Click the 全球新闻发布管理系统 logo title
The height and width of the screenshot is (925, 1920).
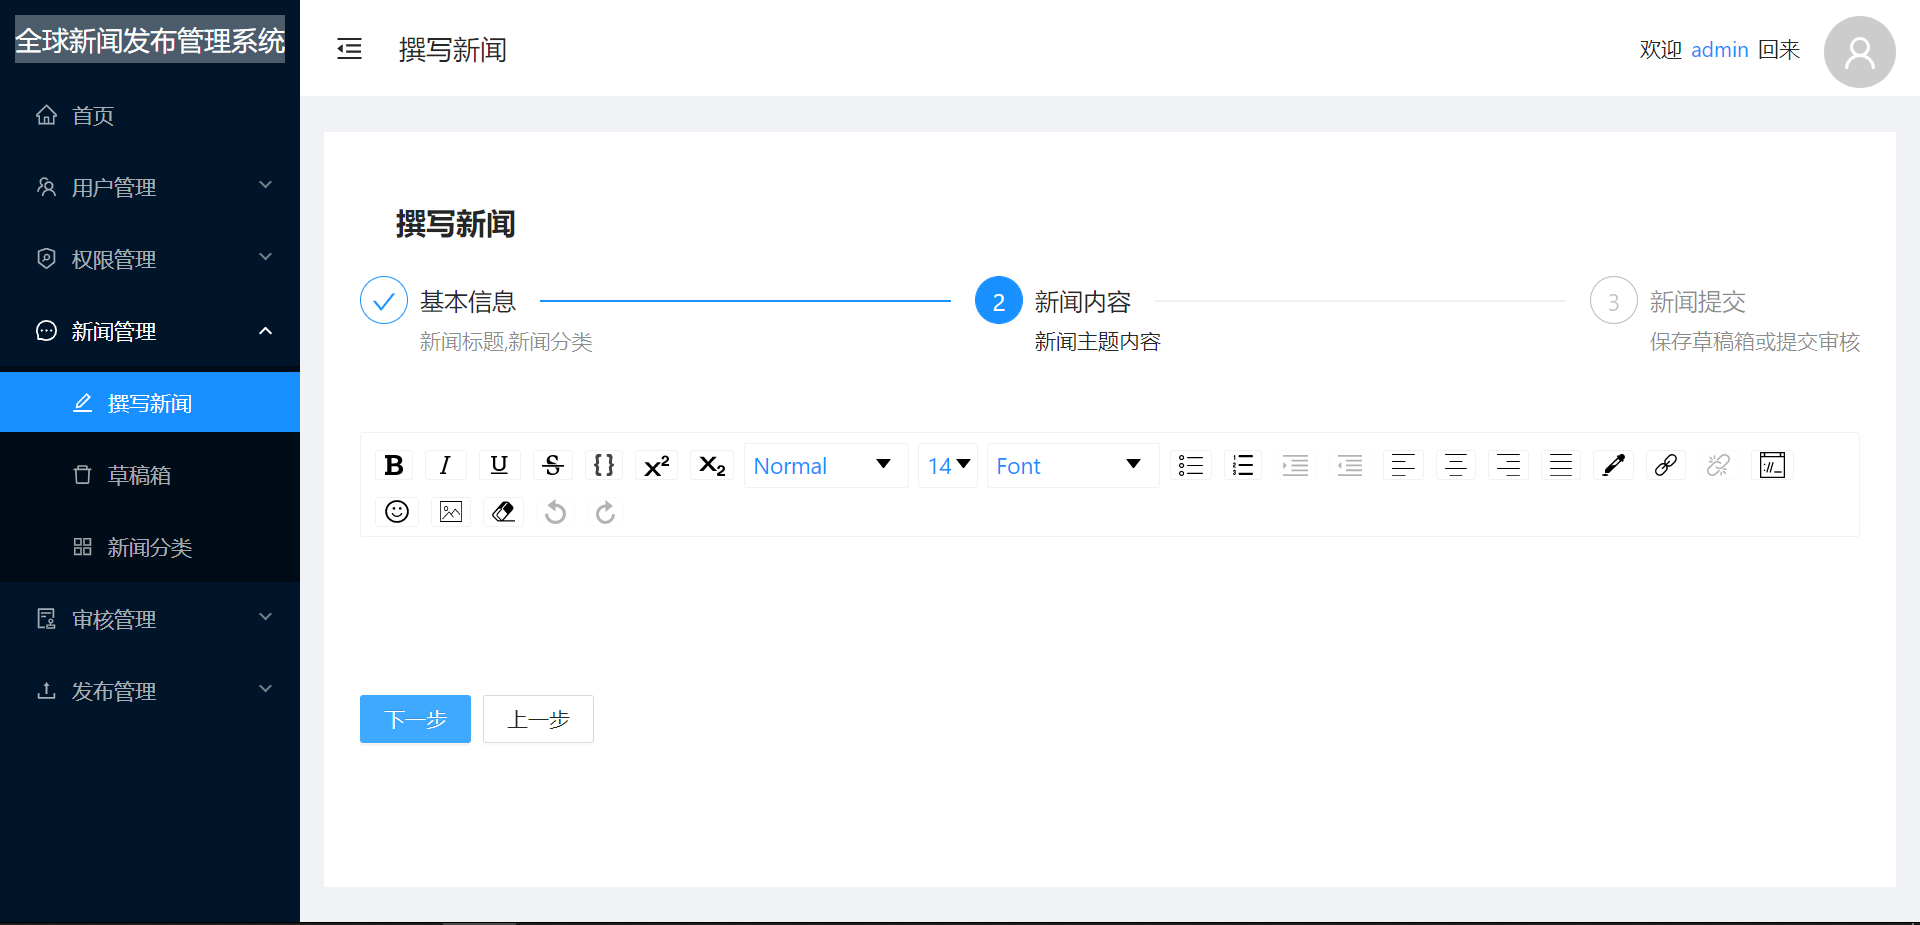click(150, 40)
